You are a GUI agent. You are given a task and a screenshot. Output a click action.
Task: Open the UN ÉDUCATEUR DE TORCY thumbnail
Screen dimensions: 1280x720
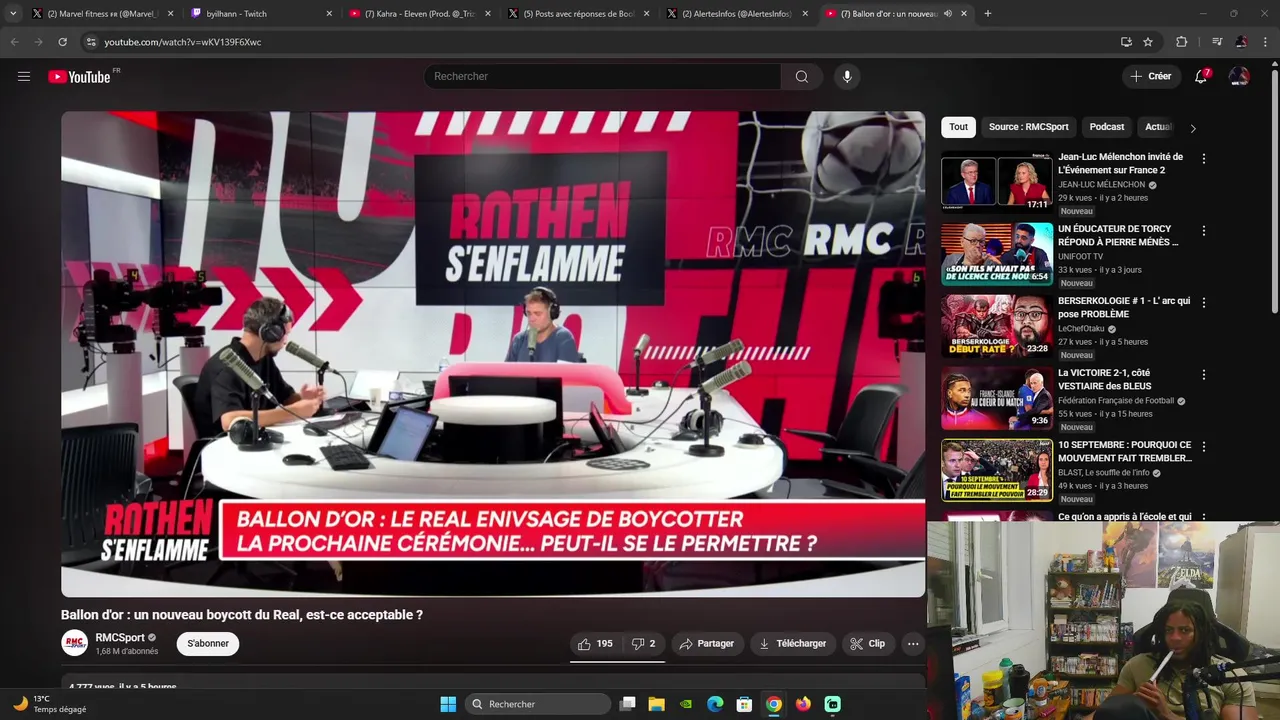(x=997, y=254)
